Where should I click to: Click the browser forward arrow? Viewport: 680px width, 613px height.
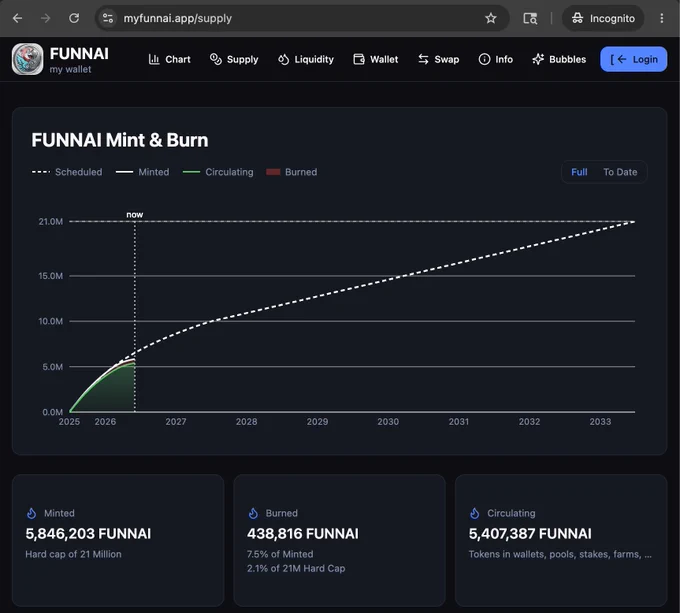[x=46, y=18]
